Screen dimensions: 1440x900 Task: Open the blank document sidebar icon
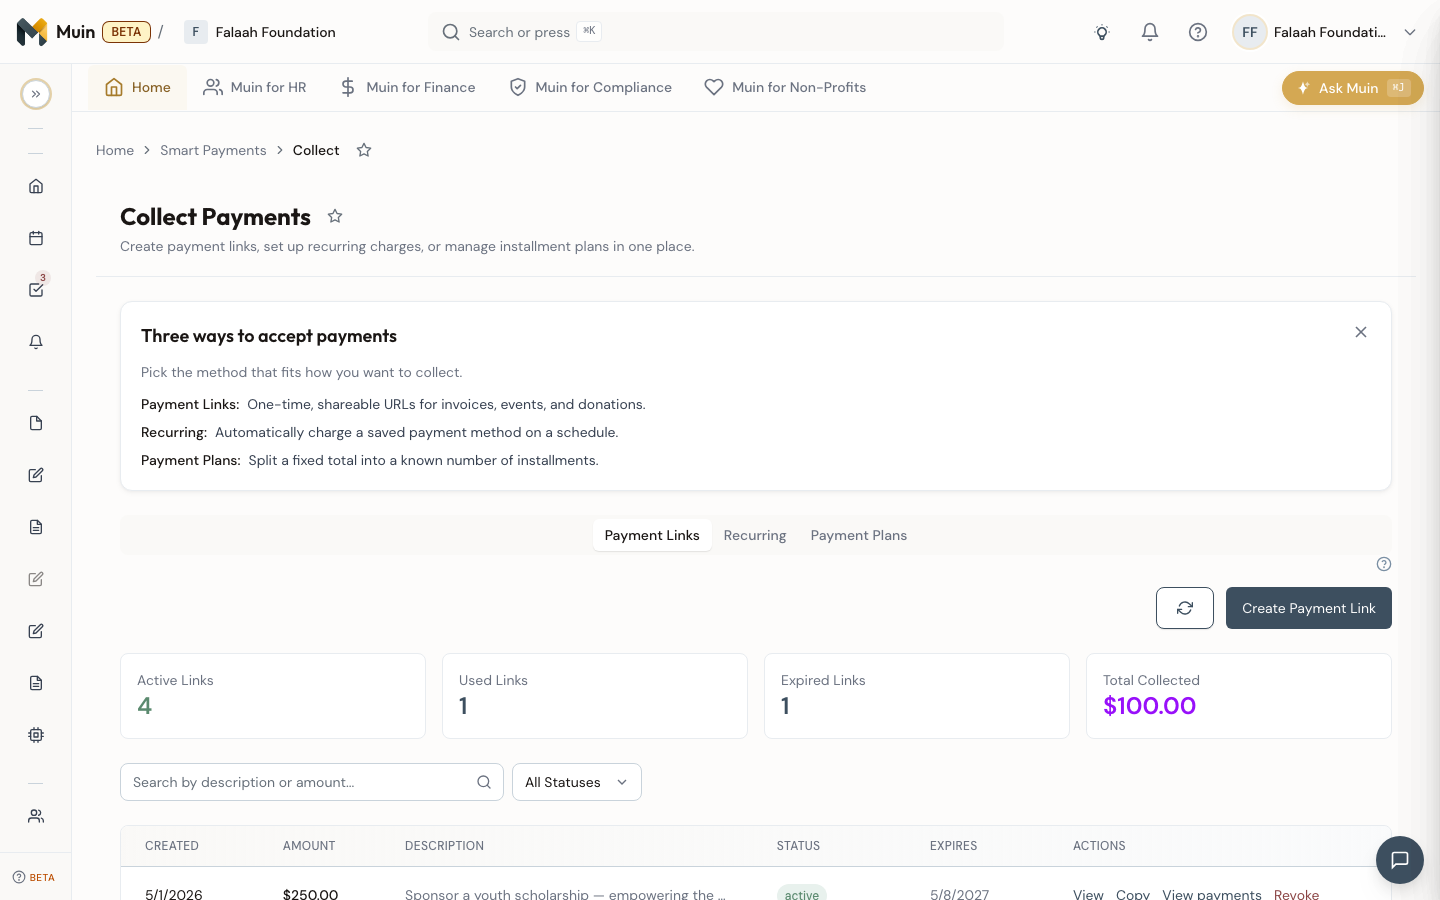click(36, 423)
